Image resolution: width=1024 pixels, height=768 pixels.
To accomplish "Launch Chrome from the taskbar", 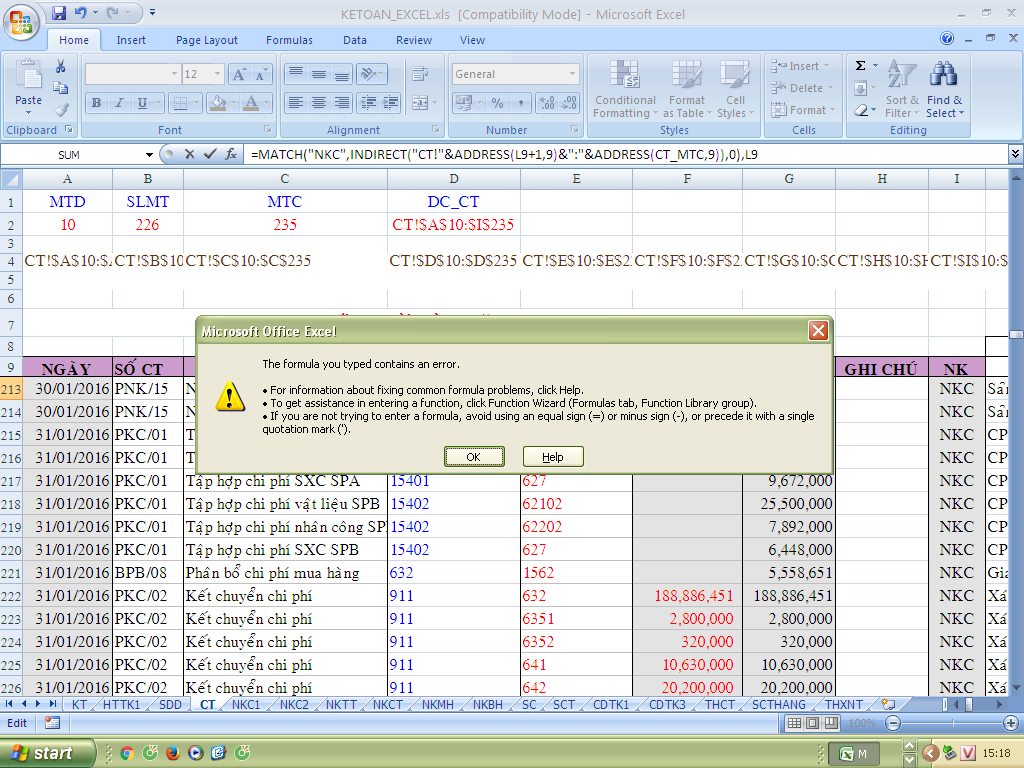I will (127, 753).
